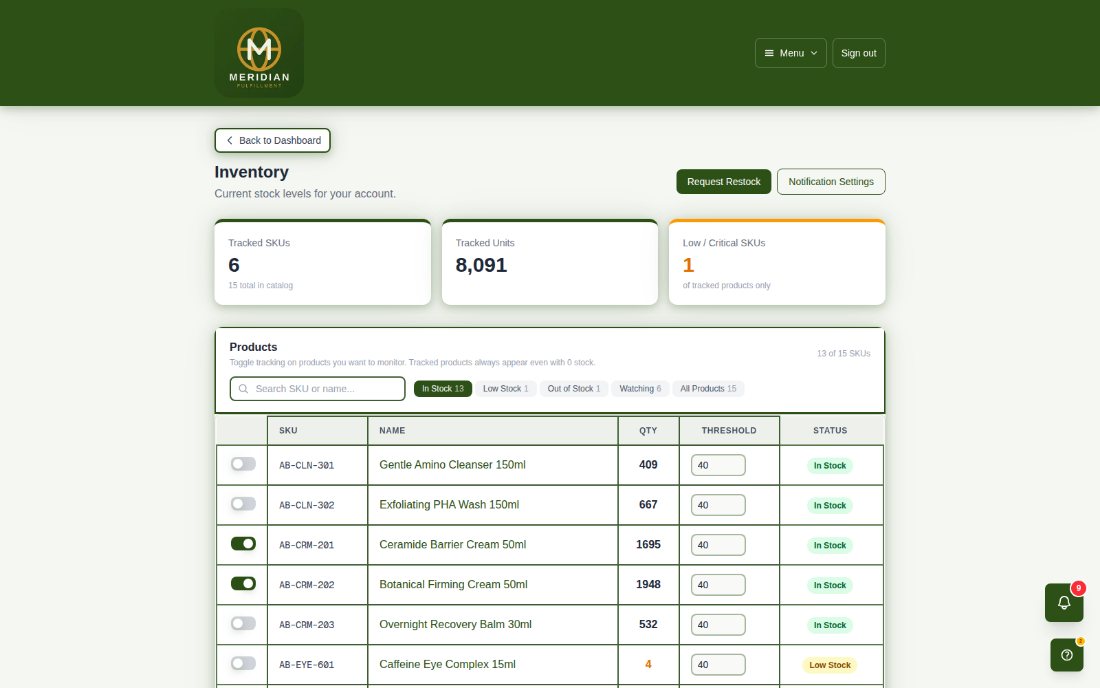Click In Stock badge for AB-CLN-301
The width and height of the screenshot is (1100, 688).
830,466
